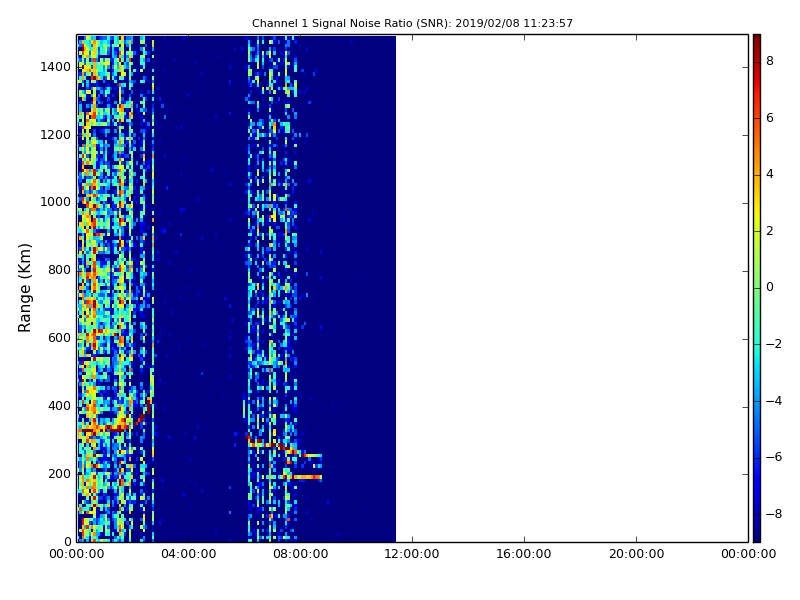Click the colorbar value label 0
Screen dimensions: 800x600
(x=770, y=287)
